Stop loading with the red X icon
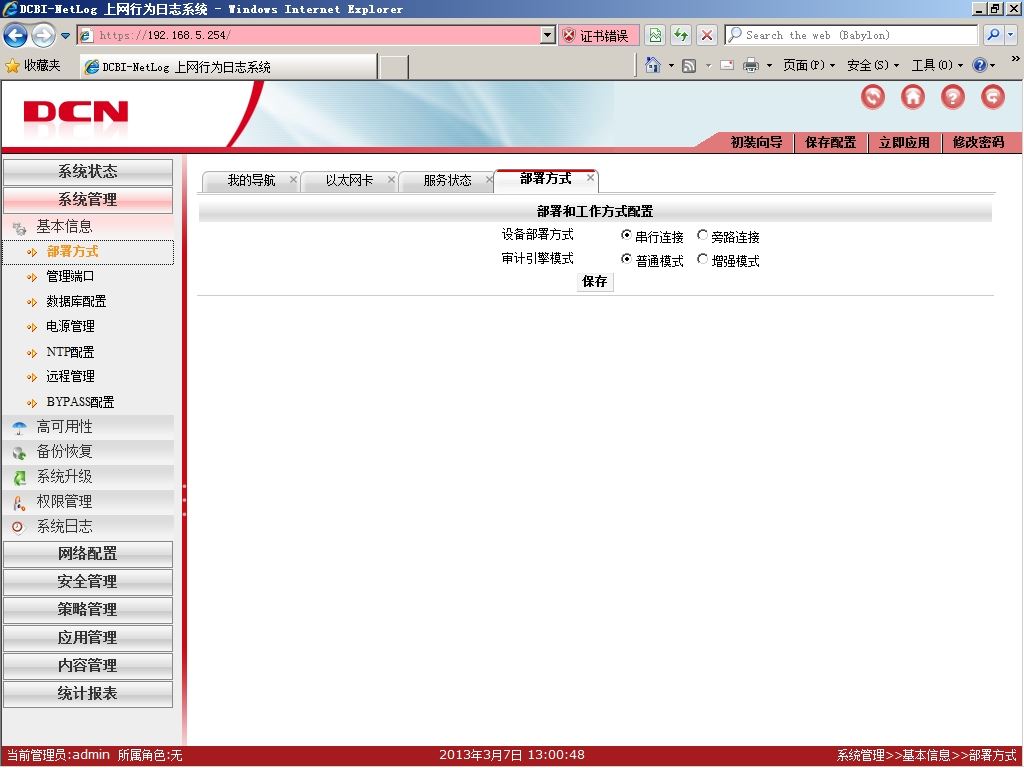Screen dimensions: 1024x768 click(707, 35)
